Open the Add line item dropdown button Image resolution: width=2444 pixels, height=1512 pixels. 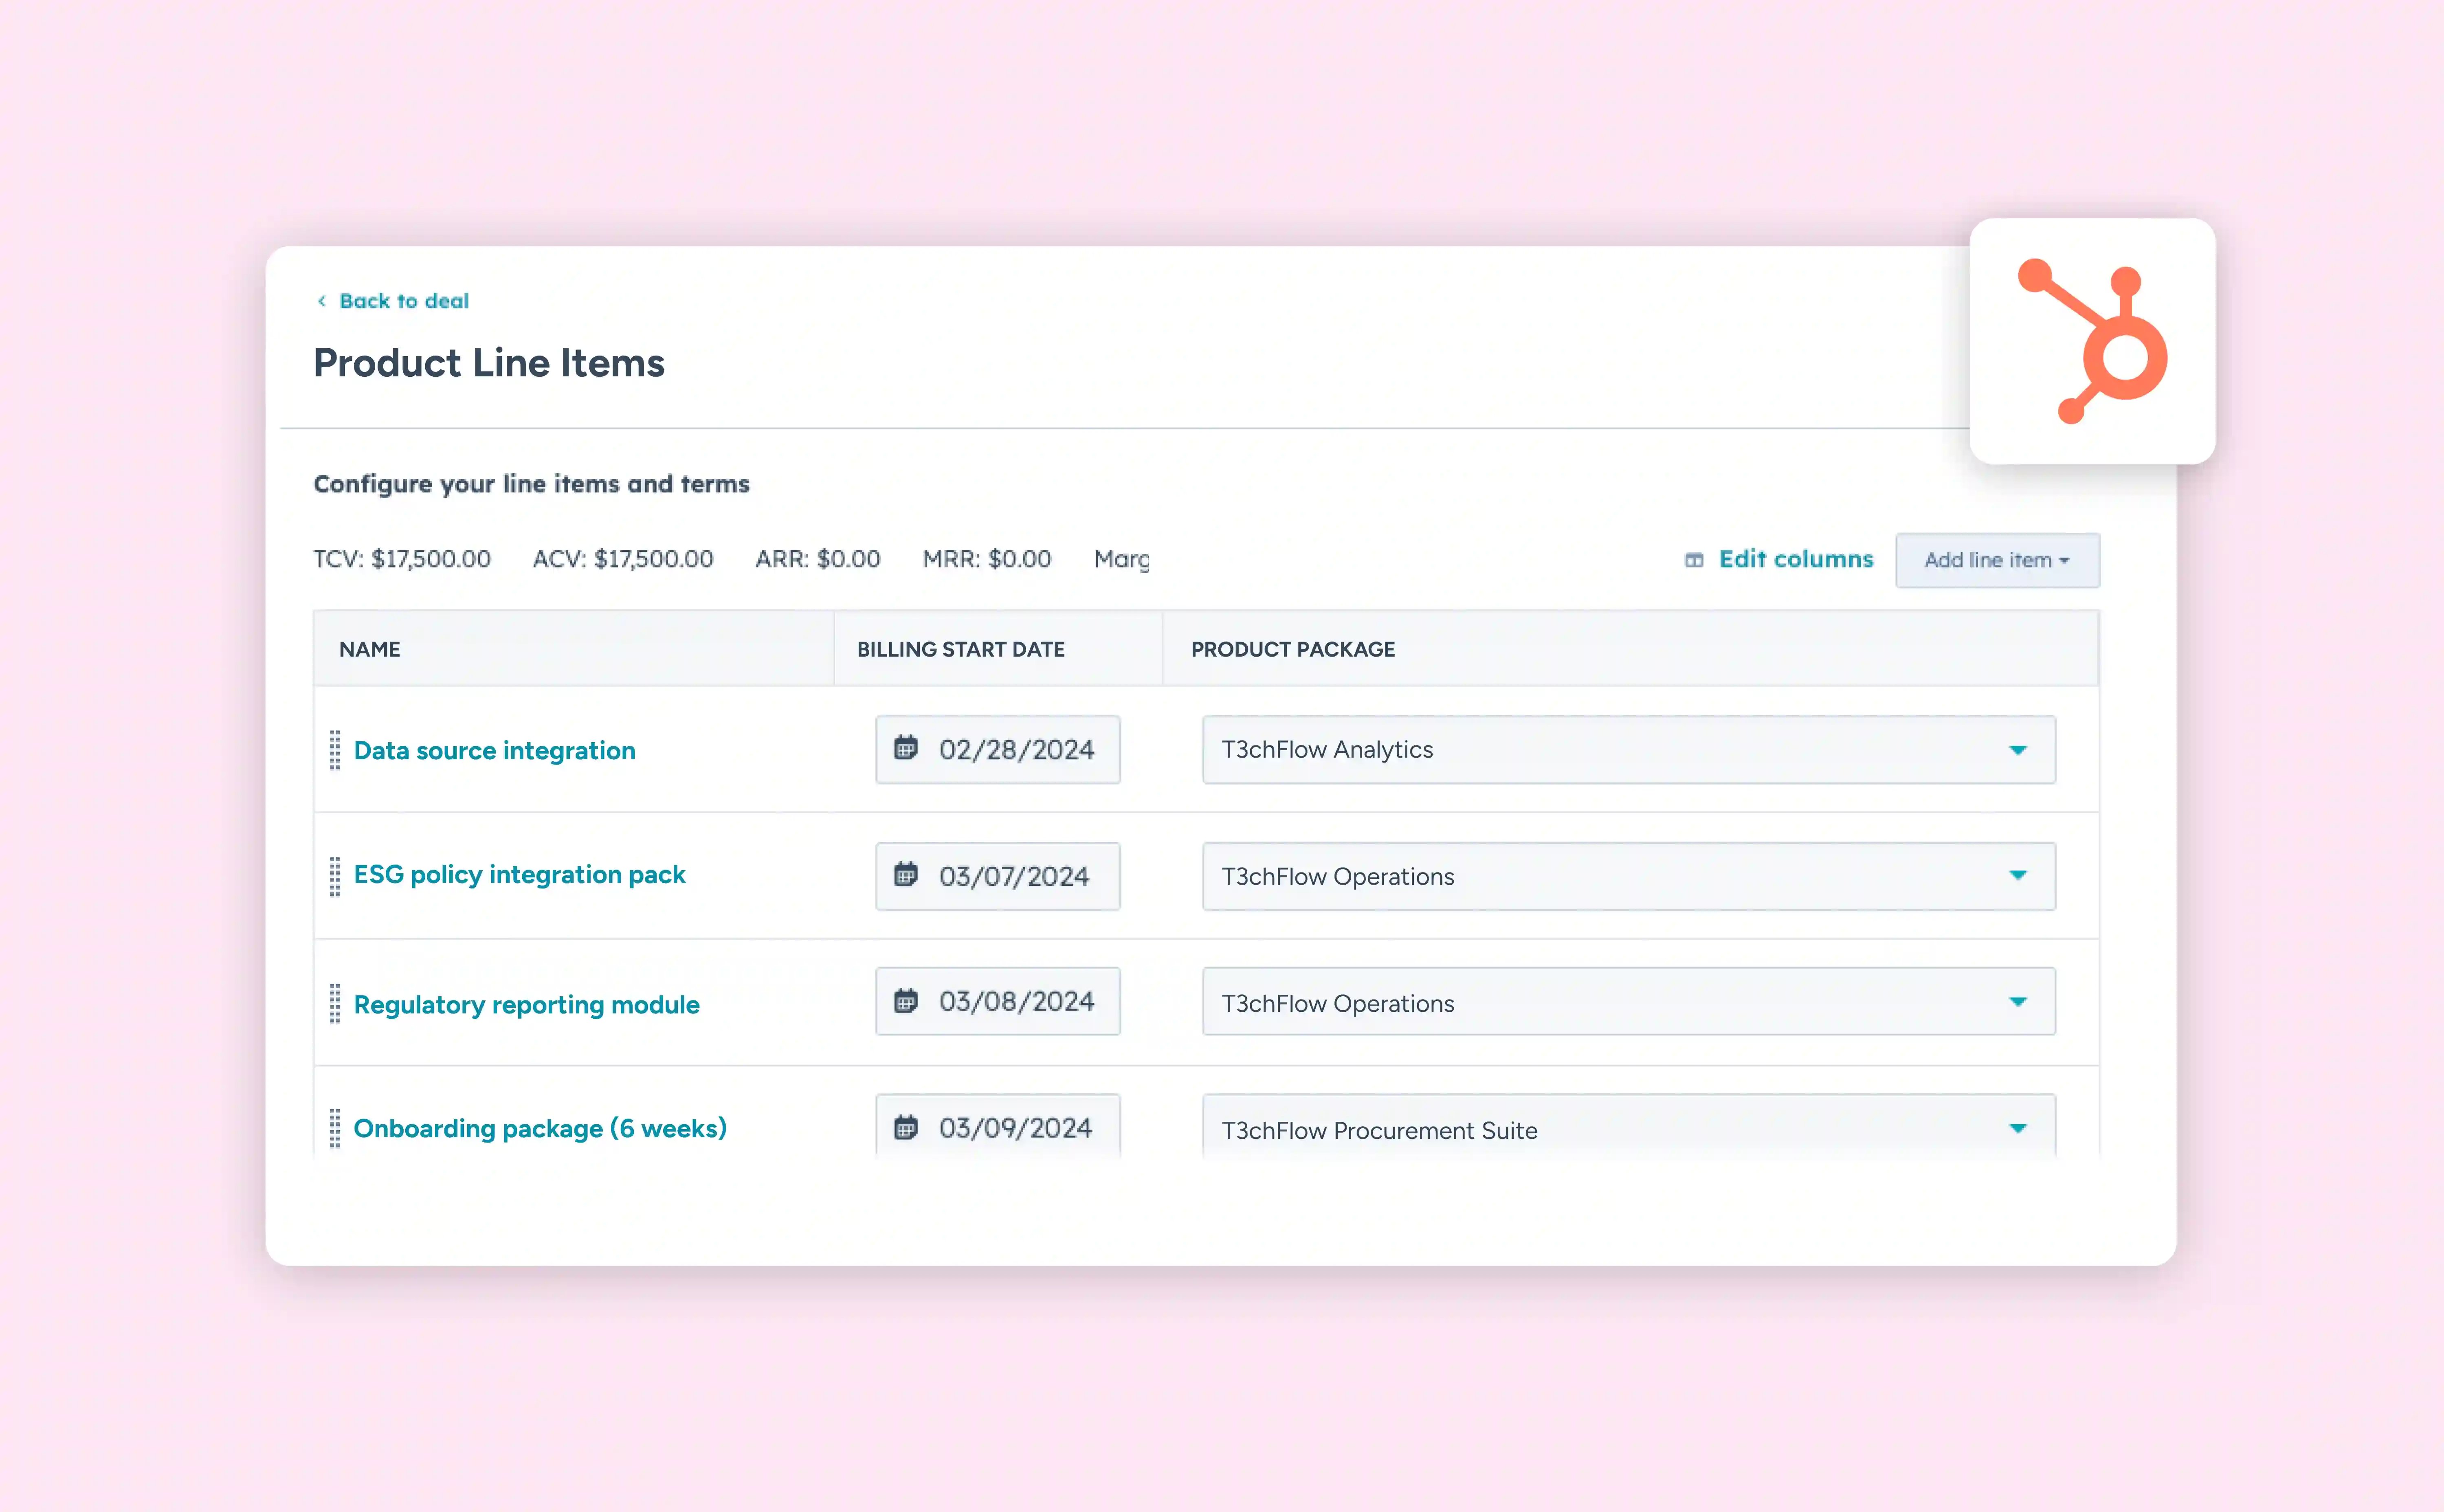pos(1997,560)
